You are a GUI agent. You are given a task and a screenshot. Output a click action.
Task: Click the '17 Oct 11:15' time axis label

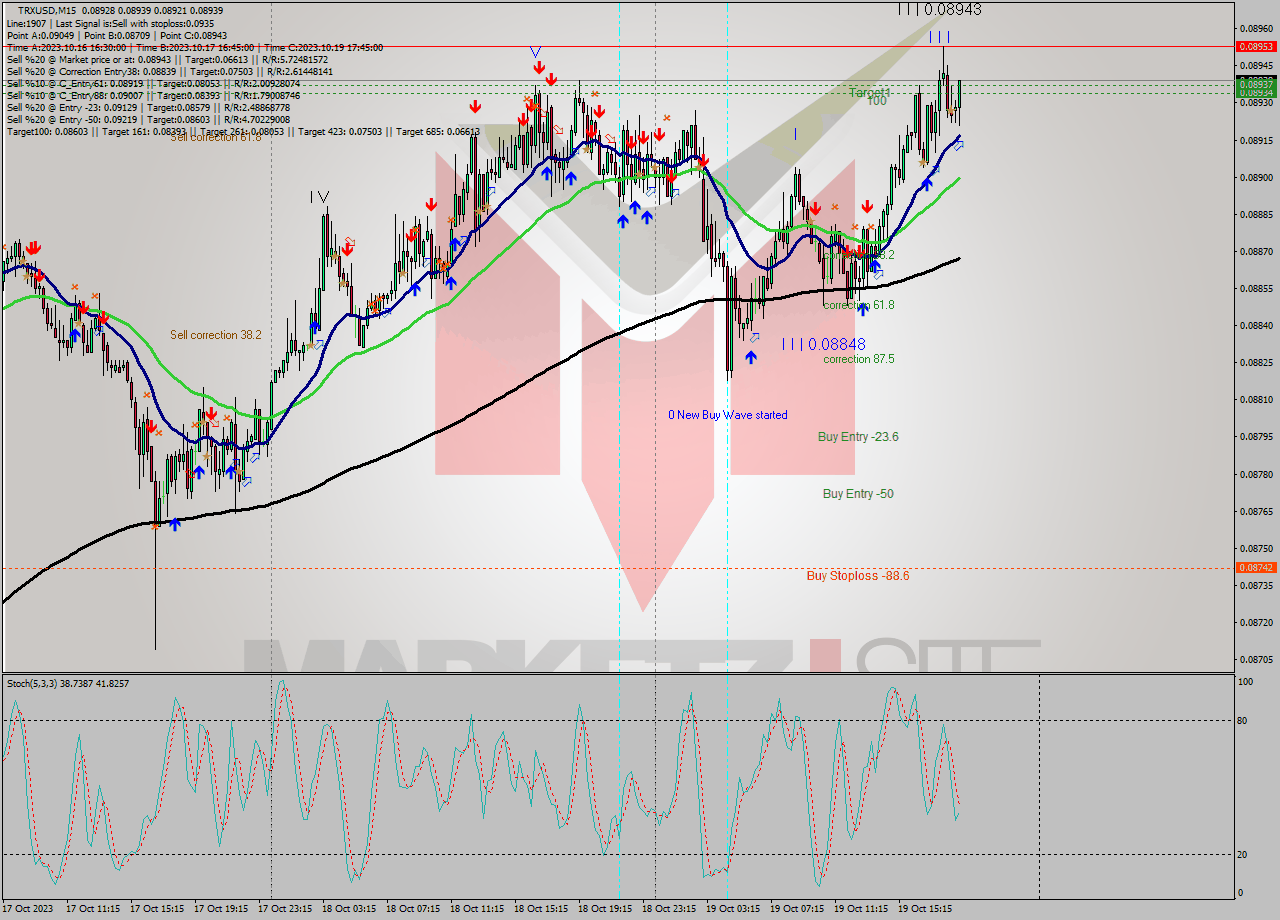tap(93, 909)
